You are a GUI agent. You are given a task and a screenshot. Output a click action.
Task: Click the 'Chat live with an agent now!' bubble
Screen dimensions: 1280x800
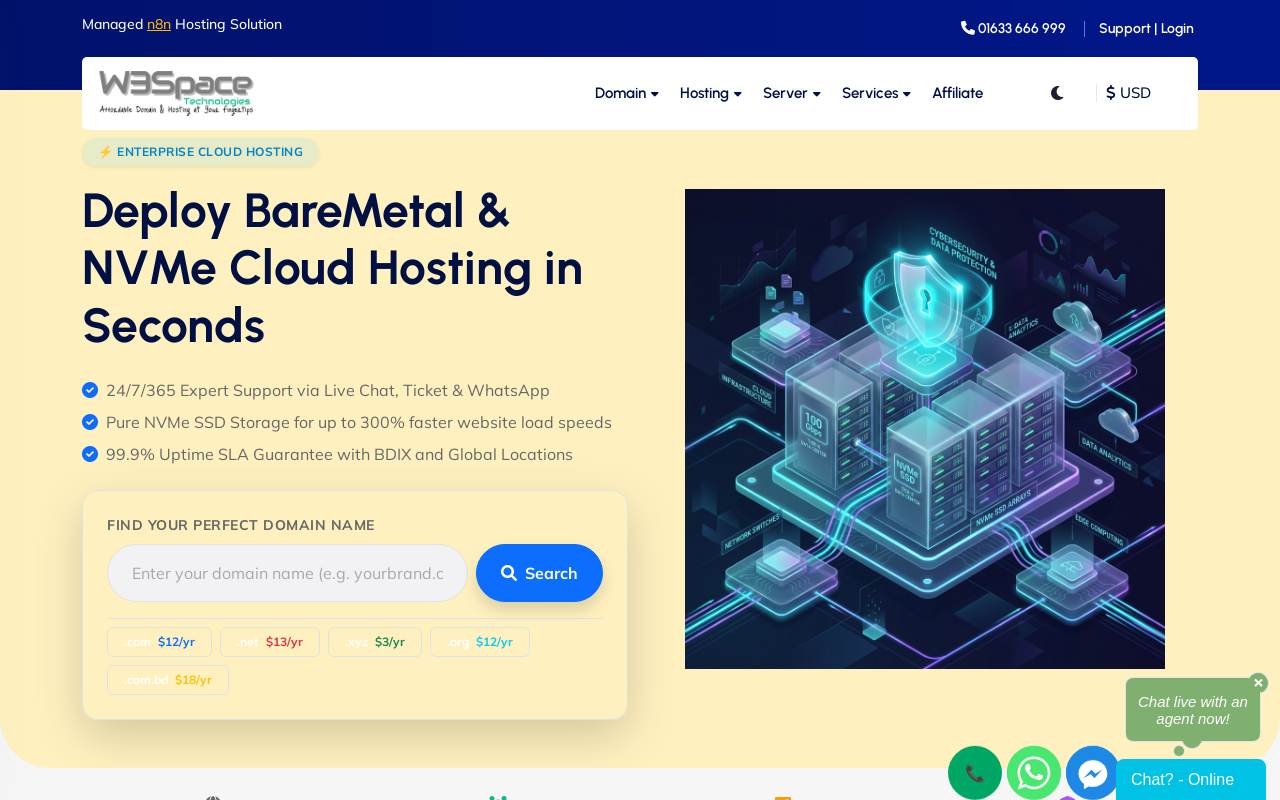pos(1193,710)
